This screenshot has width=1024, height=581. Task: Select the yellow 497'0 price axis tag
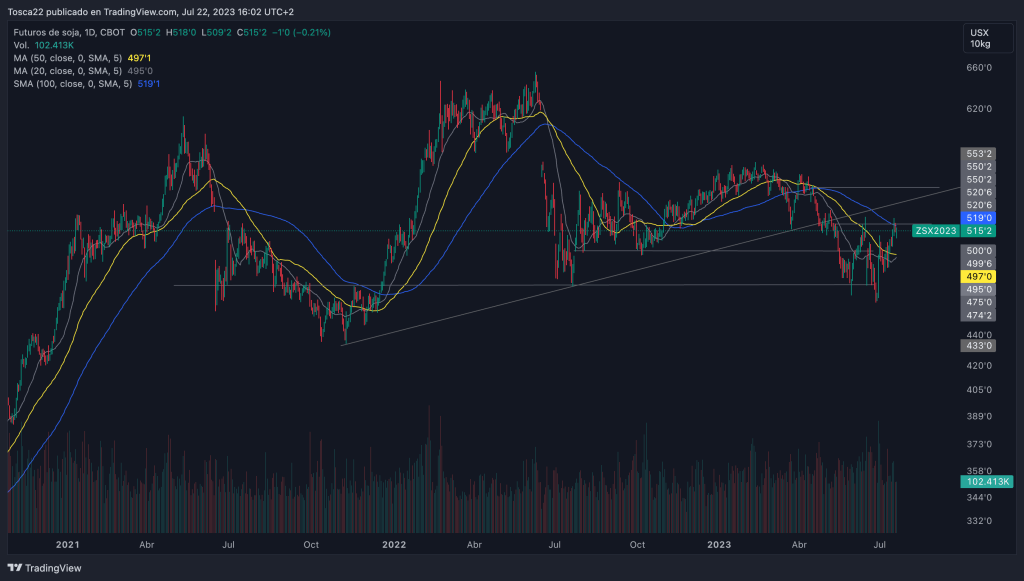(979, 276)
